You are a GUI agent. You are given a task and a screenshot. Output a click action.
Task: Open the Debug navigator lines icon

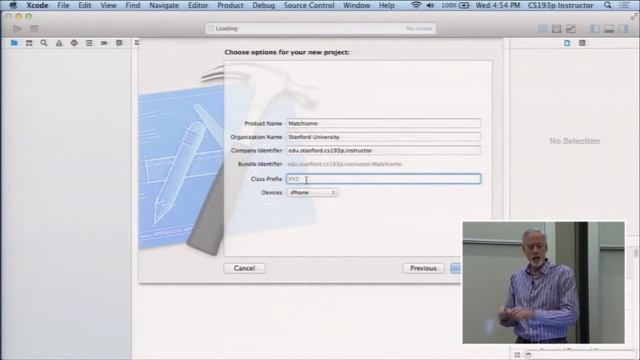[89, 43]
